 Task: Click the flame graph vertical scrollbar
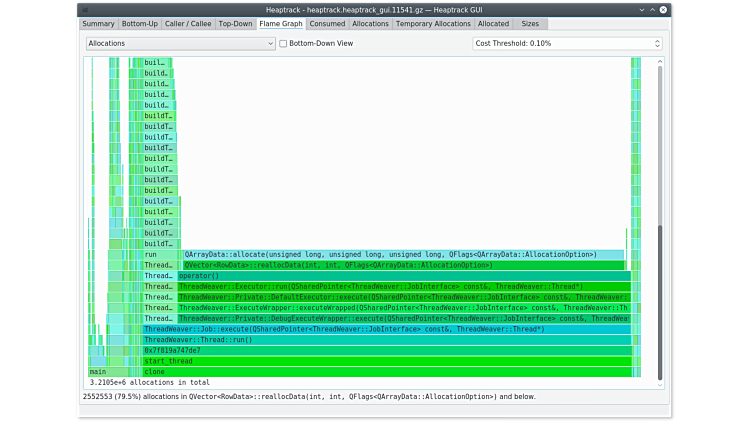point(659,300)
